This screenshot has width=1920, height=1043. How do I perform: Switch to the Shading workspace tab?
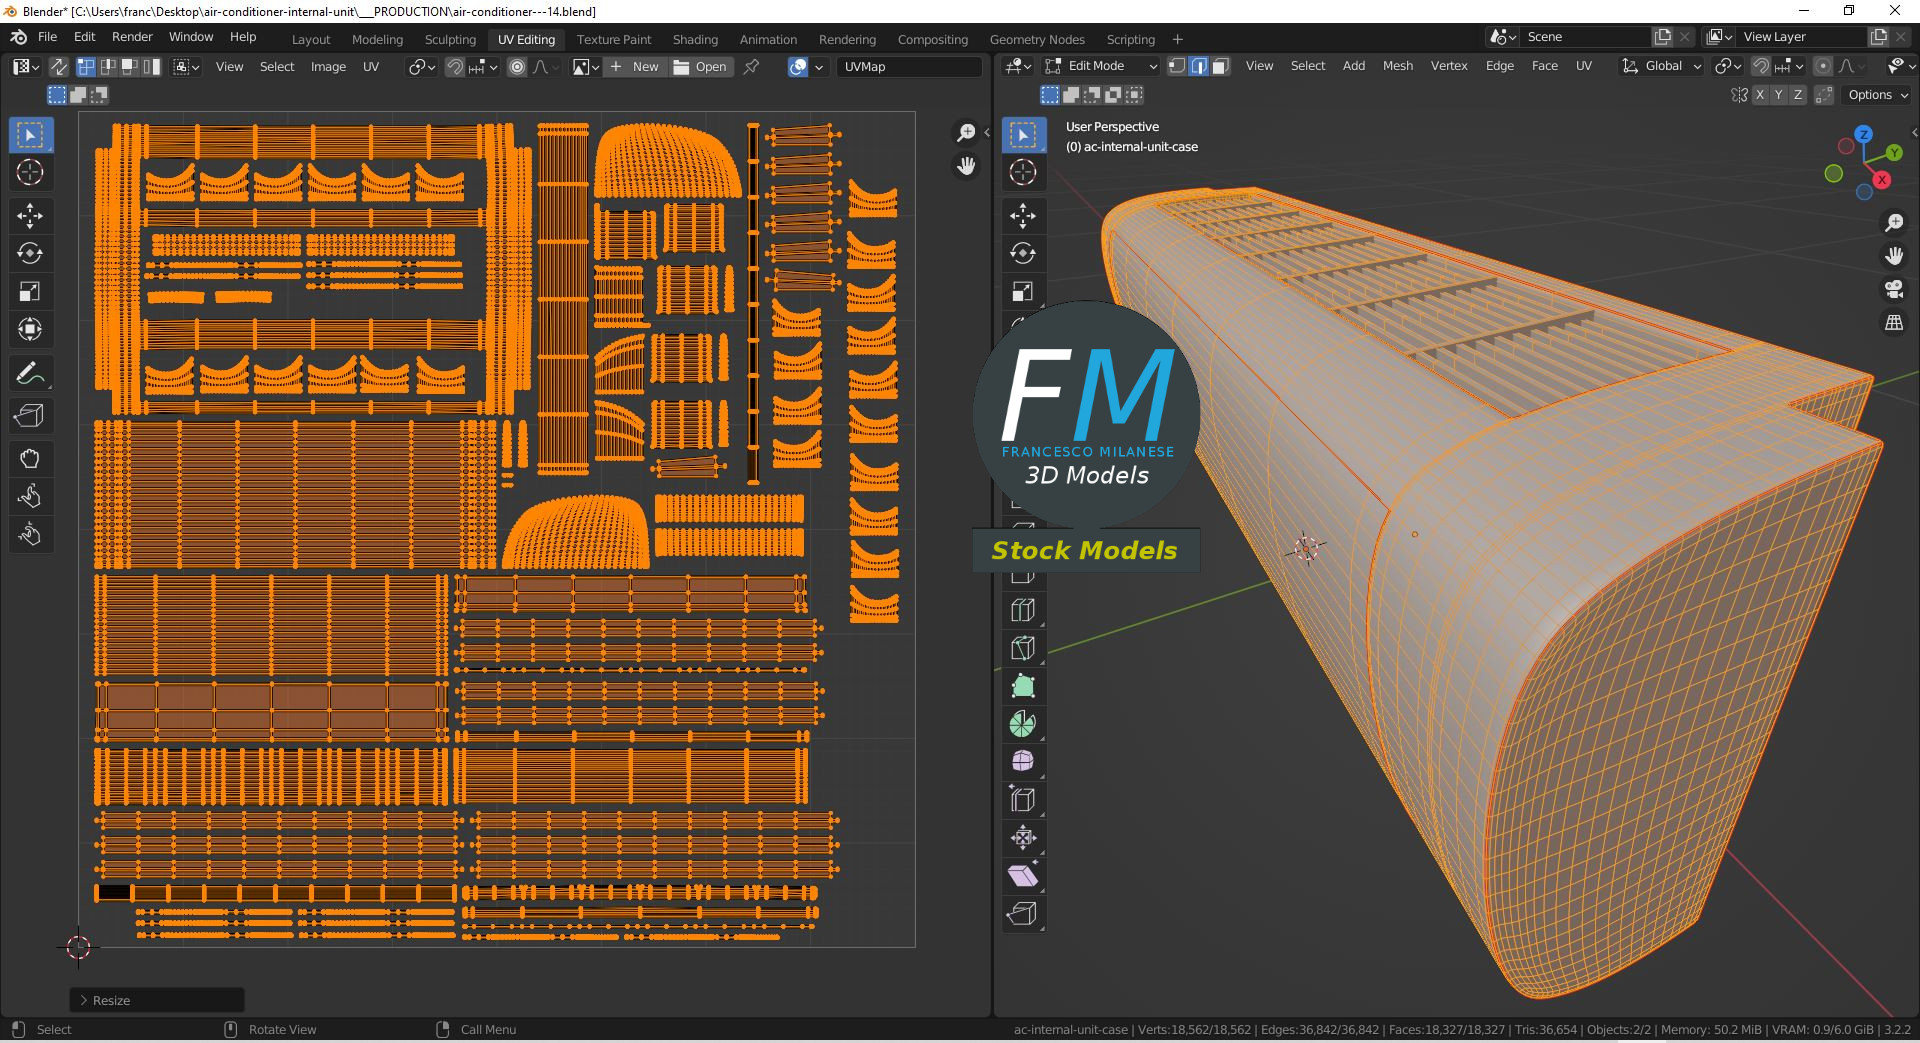click(x=695, y=39)
